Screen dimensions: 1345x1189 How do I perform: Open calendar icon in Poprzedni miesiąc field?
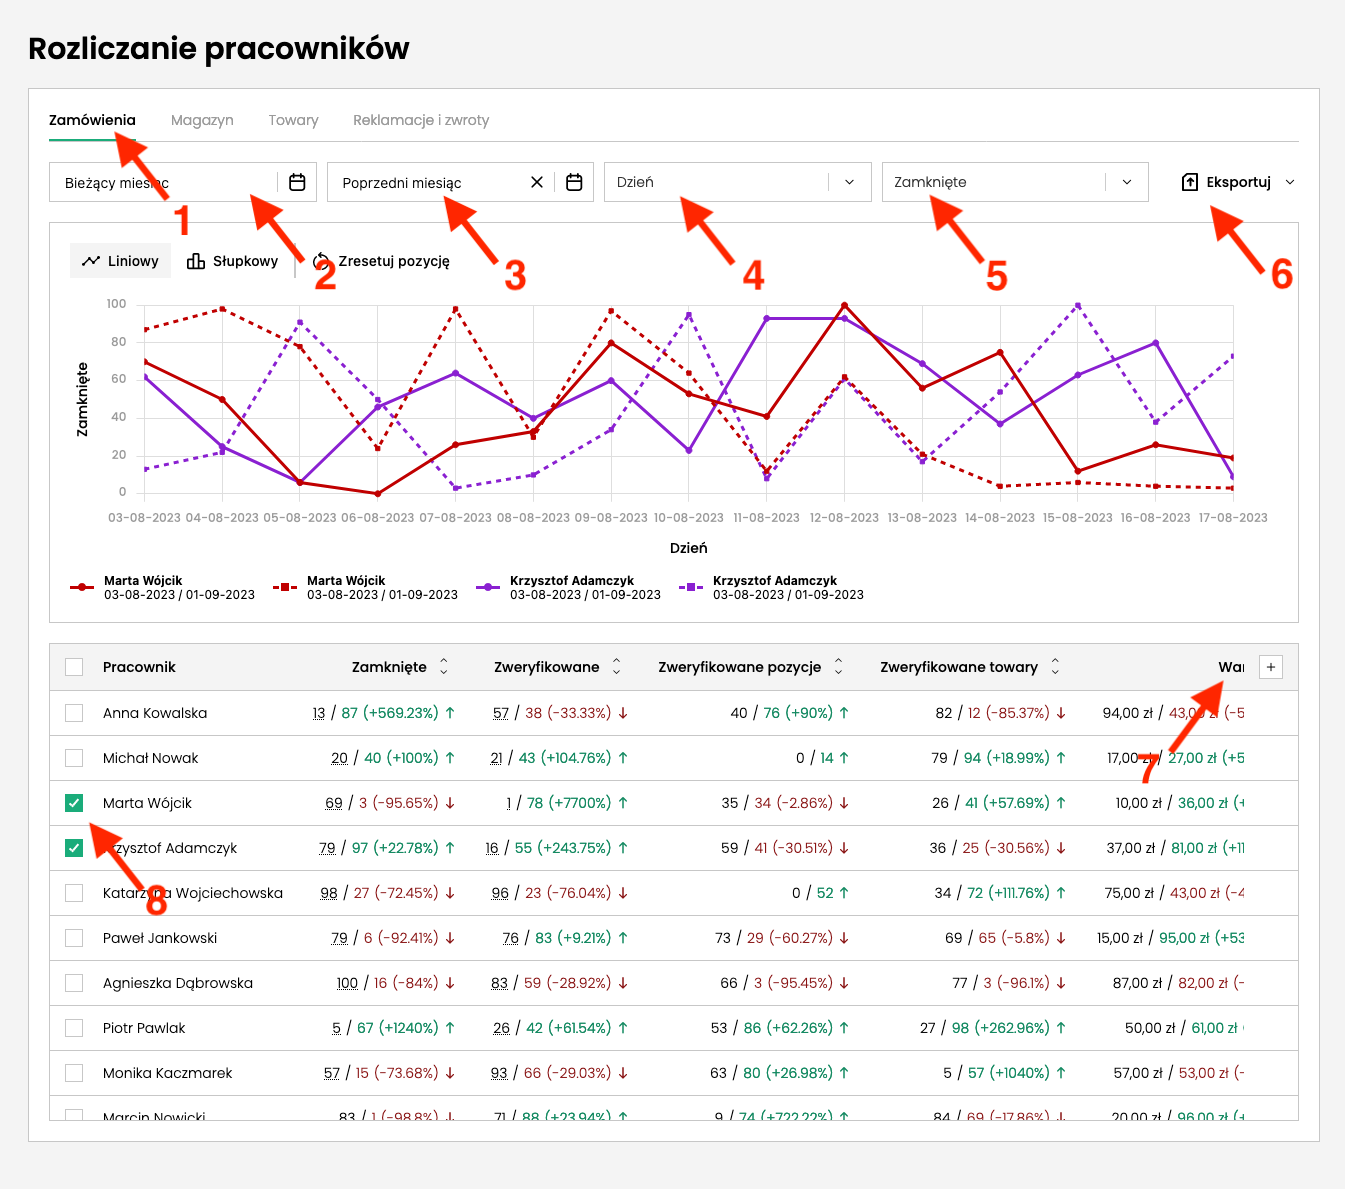tap(574, 182)
